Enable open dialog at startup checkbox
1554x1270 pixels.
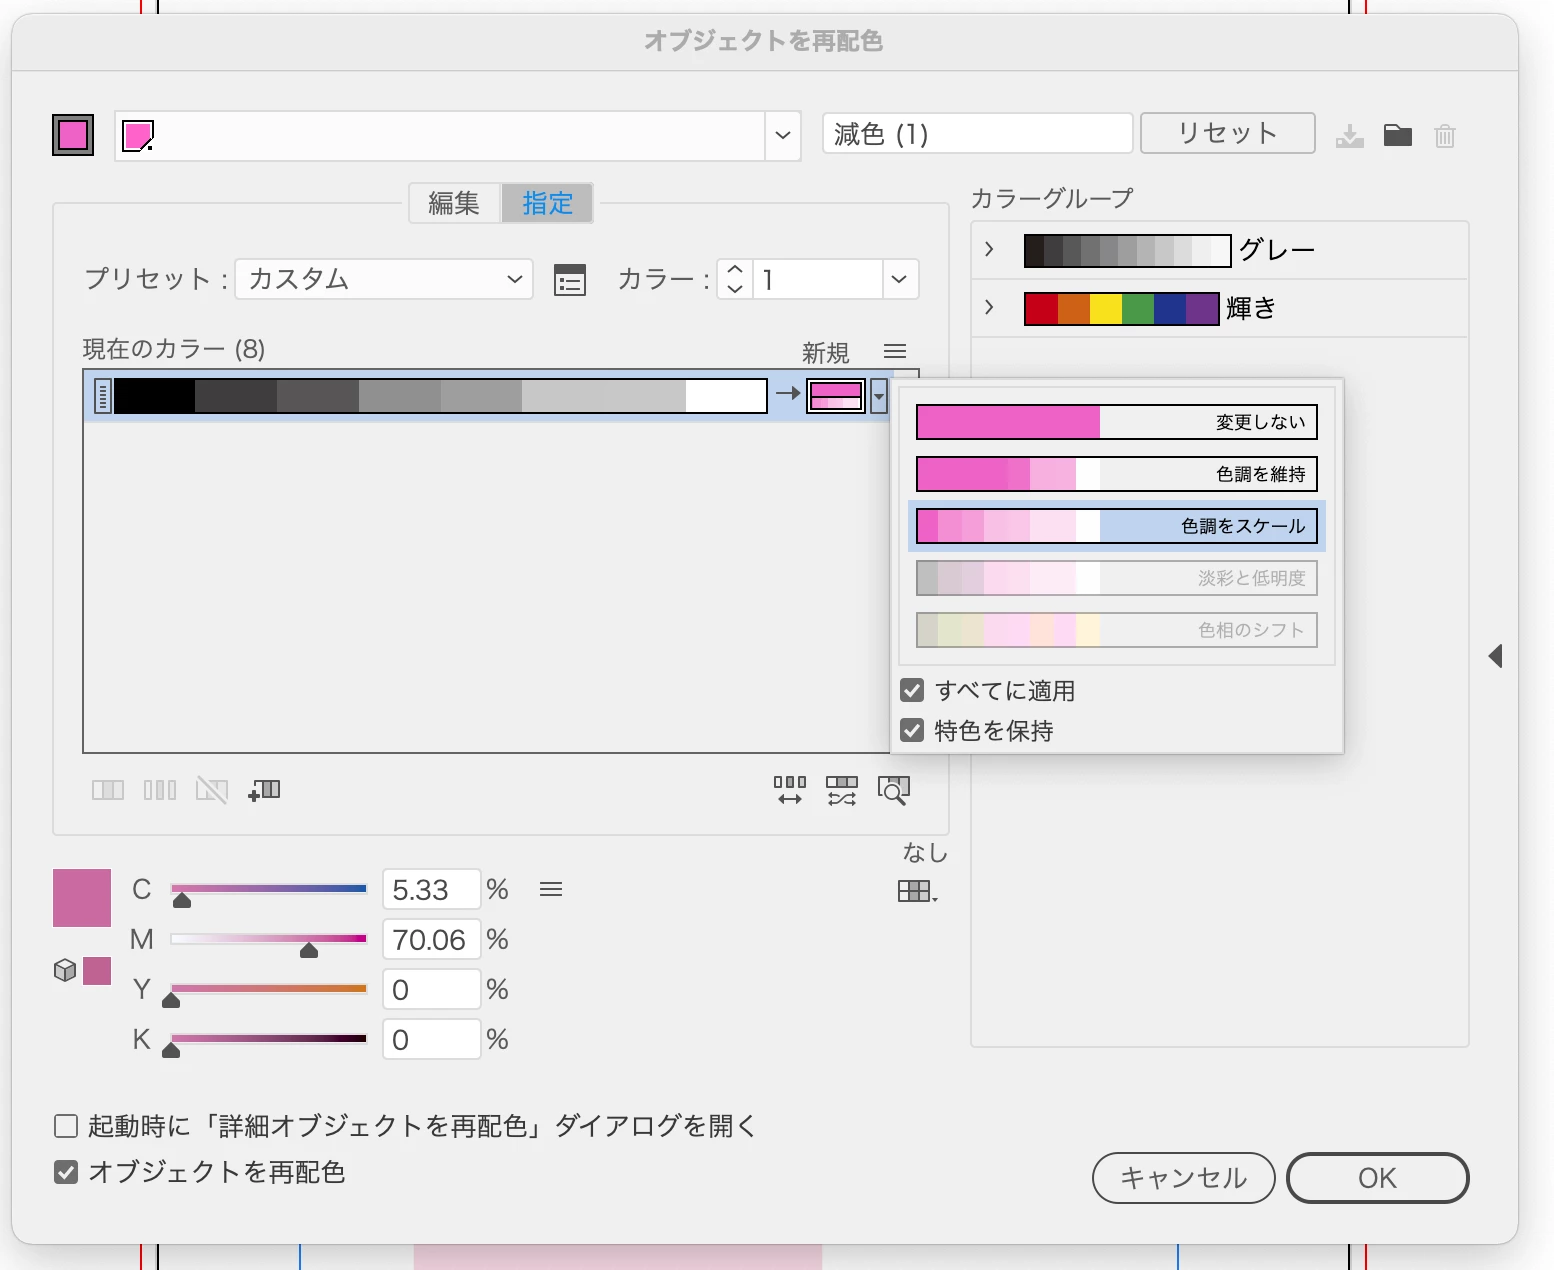point(66,1126)
